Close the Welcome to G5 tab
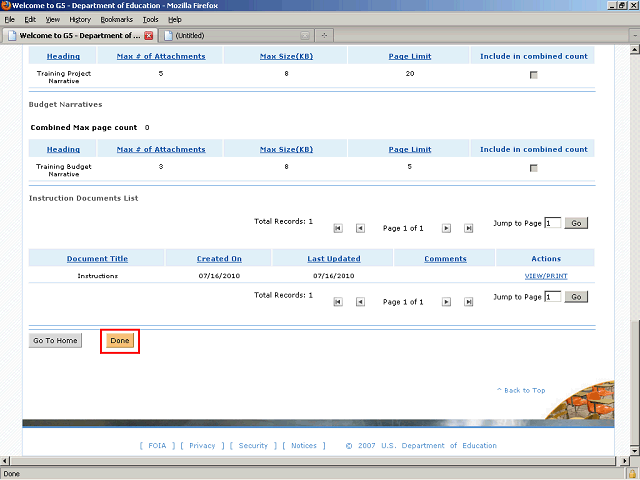Screen dimensions: 640x480 149,36
